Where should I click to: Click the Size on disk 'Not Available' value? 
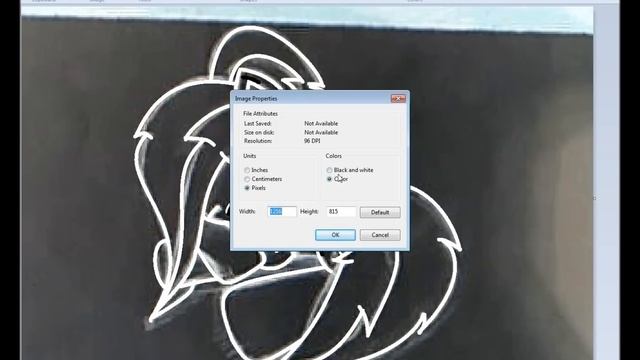(x=321, y=132)
